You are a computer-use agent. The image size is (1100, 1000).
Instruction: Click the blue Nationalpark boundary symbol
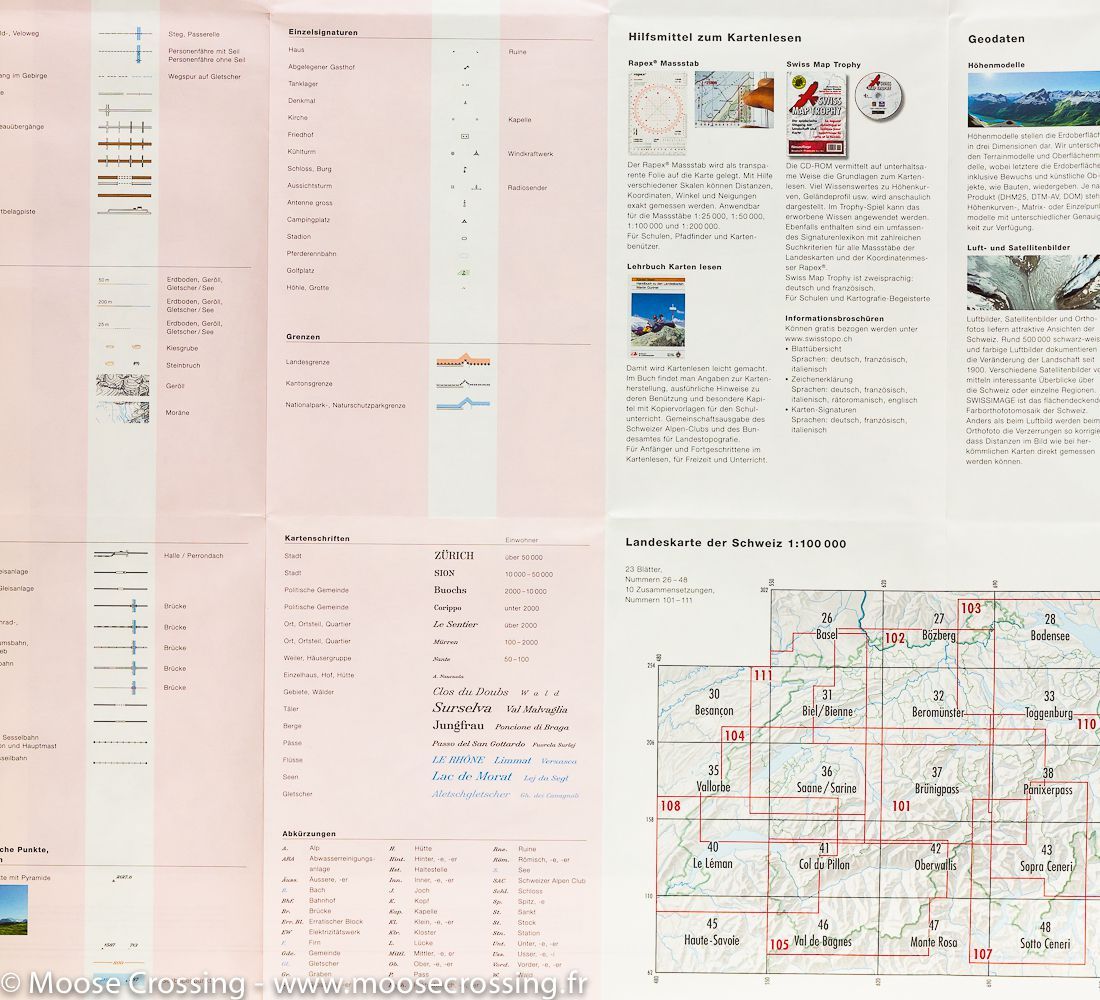pos(462,404)
